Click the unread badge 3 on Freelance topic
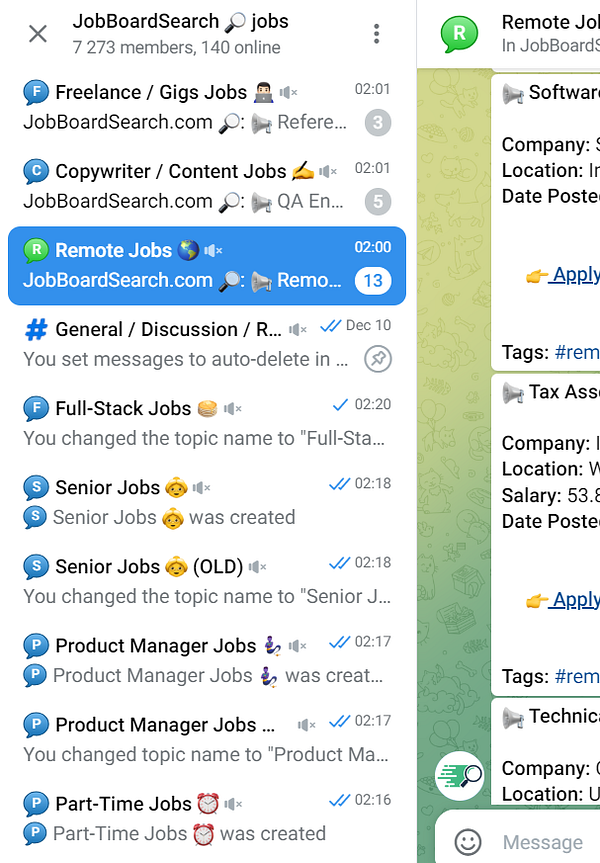Viewport: 600px width, 863px height. pyautogui.click(x=378, y=123)
